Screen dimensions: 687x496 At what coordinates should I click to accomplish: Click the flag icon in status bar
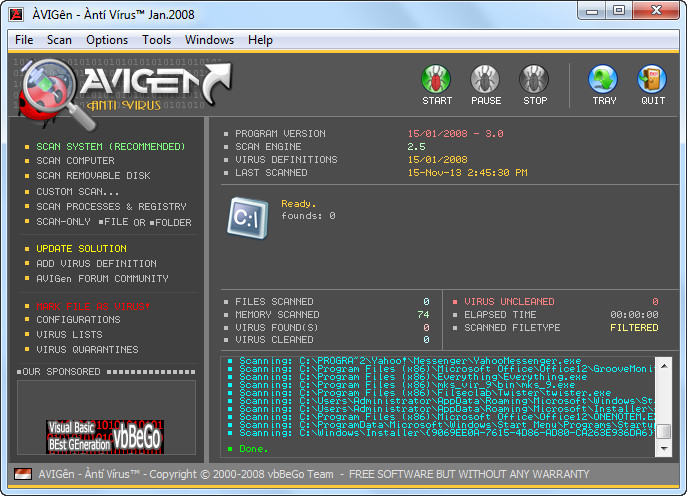[x=23, y=474]
